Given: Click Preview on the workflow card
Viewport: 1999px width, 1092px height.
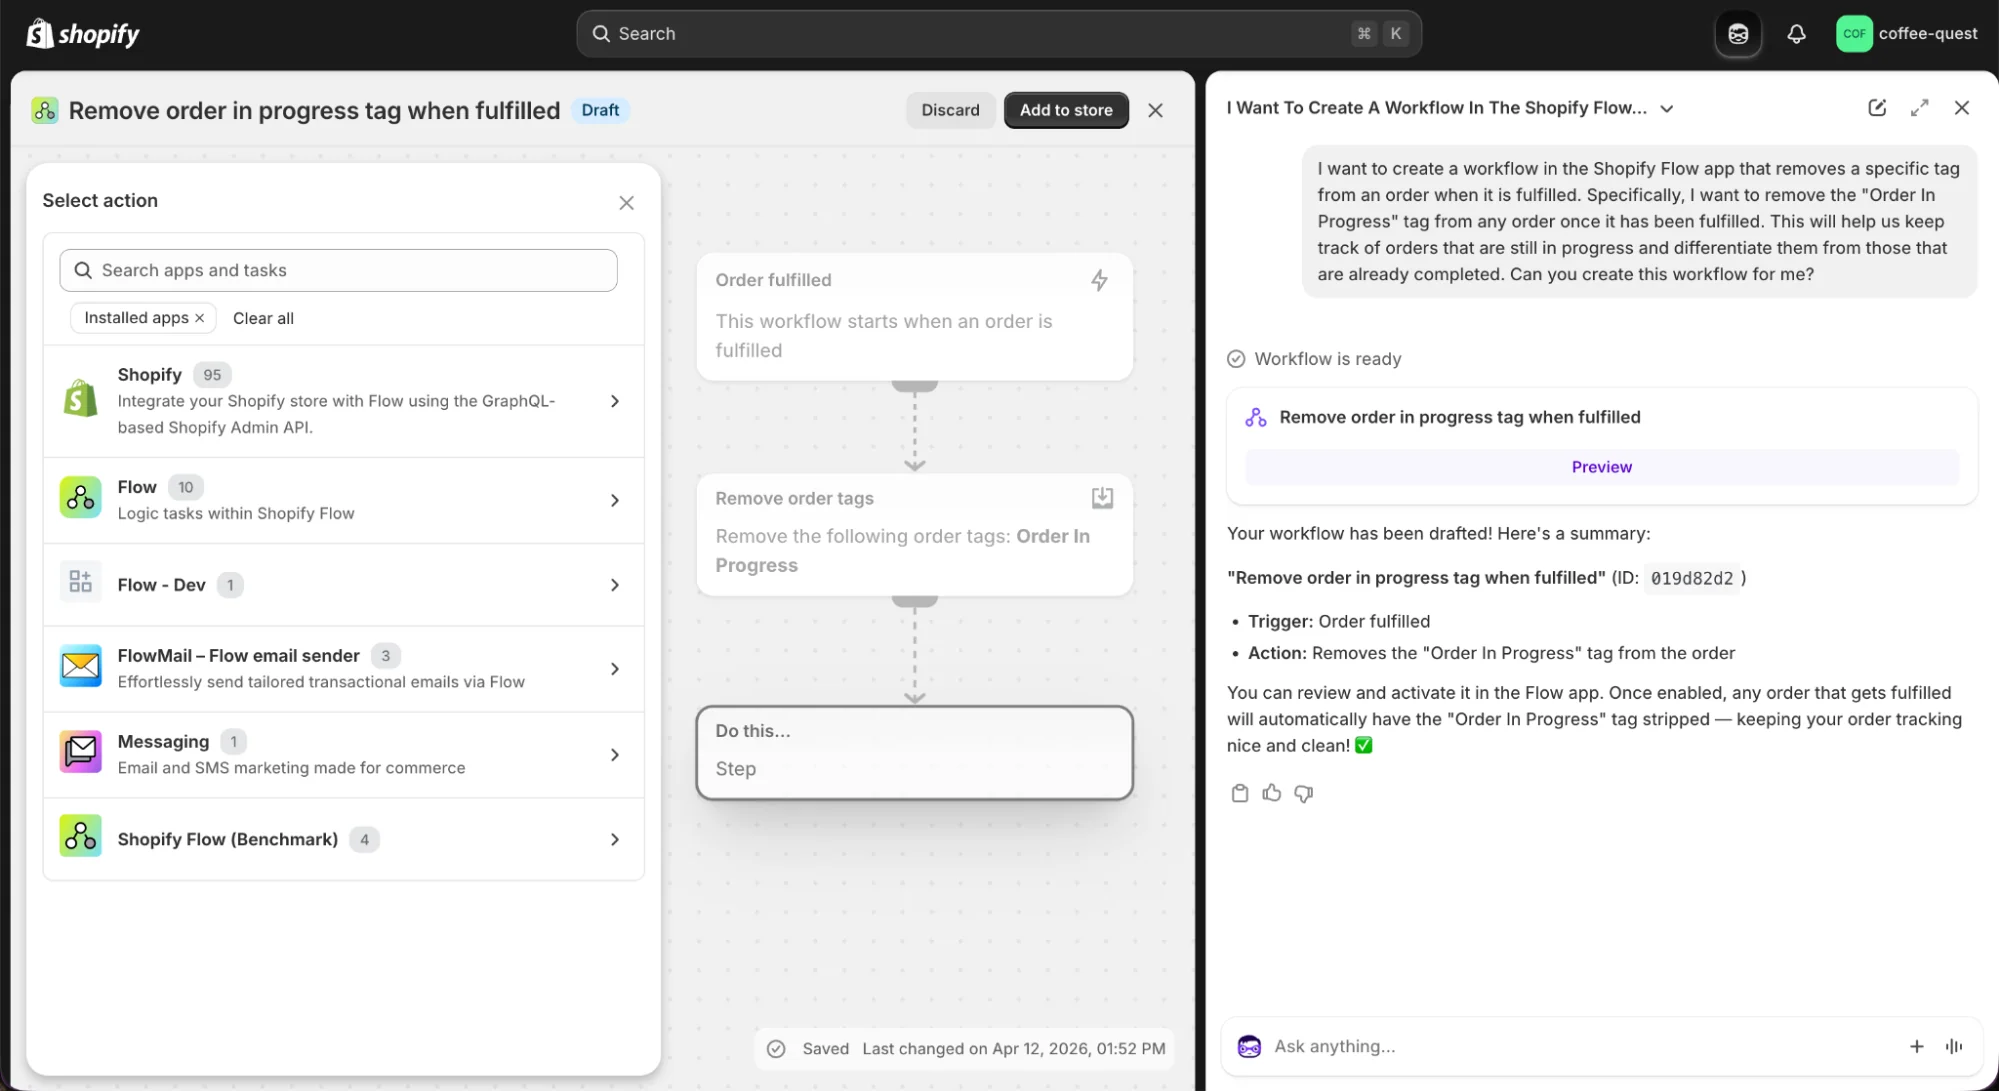Looking at the screenshot, I should pyautogui.click(x=1601, y=467).
